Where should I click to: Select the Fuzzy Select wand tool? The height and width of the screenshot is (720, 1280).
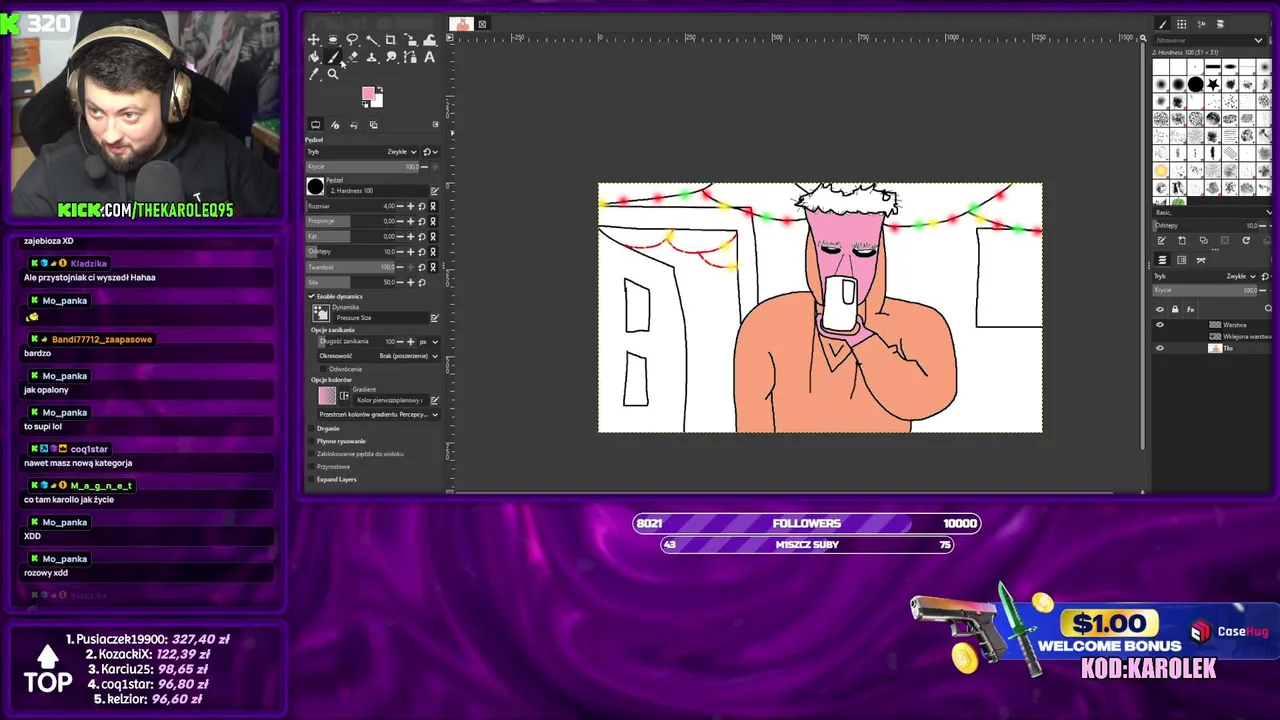372,40
